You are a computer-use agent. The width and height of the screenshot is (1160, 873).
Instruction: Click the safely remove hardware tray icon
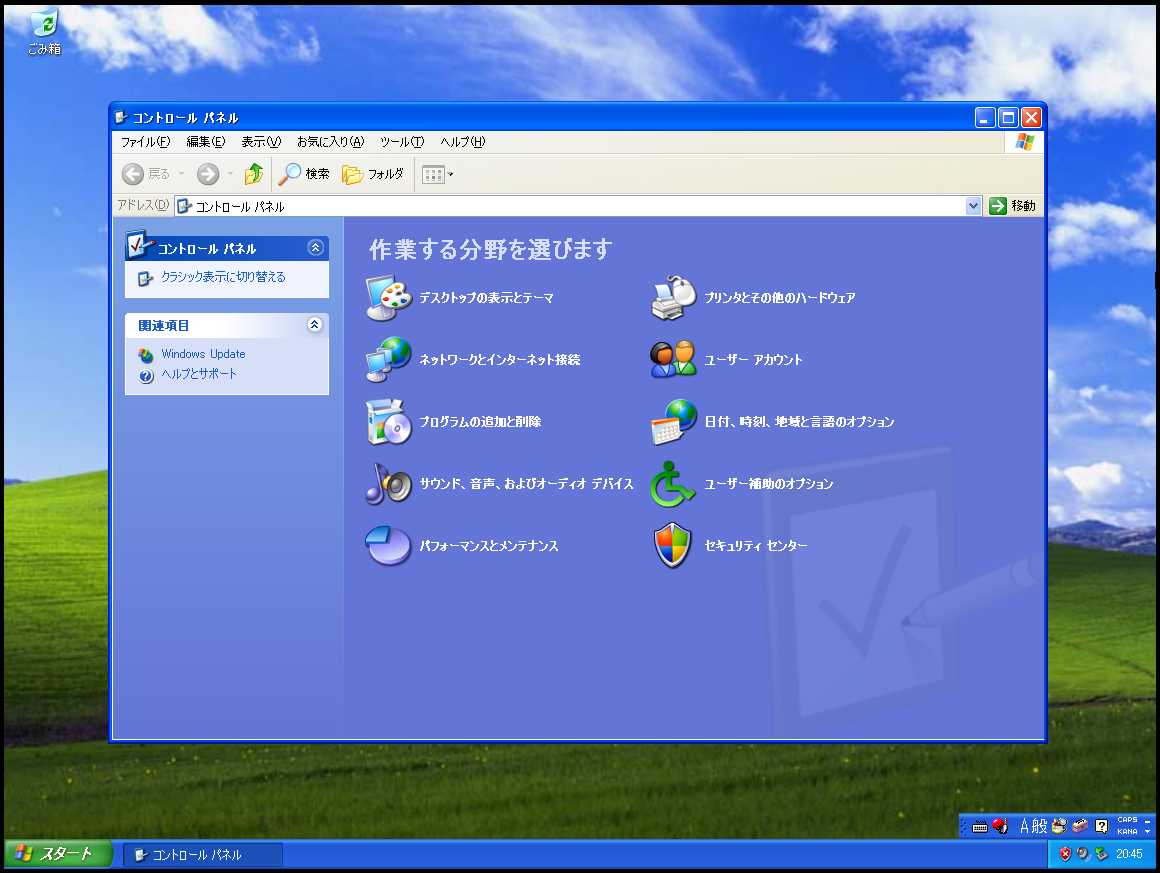pyautogui.click(x=1101, y=854)
